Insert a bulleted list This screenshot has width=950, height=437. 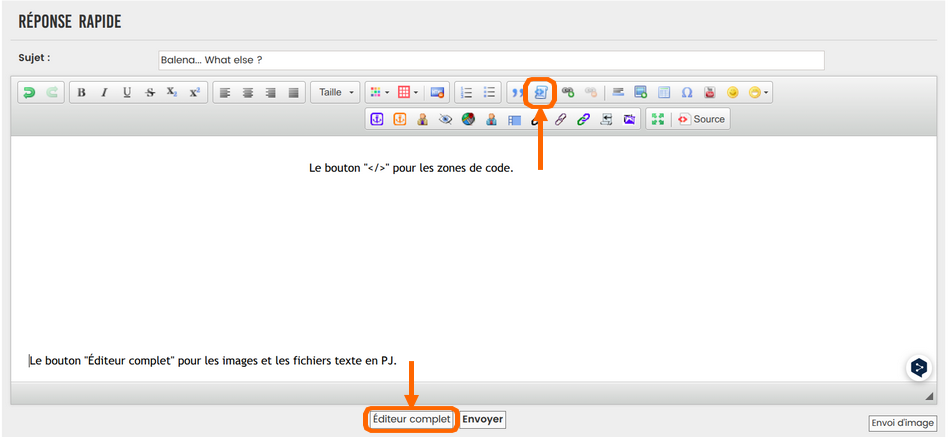[x=489, y=93]
